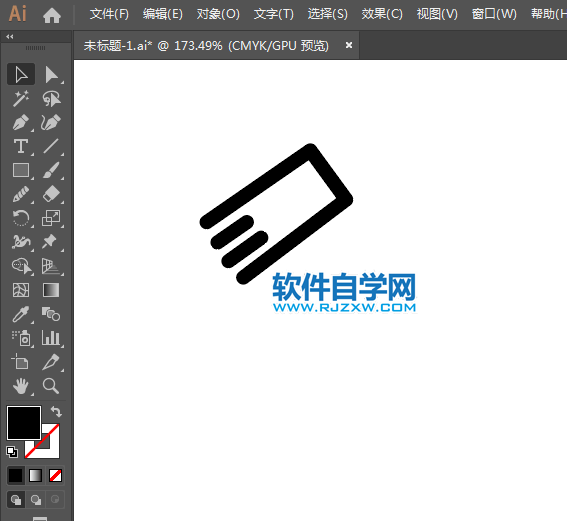The image size is (567, 521).
Task: Select the Line Segment tool
Action: click(51, 146)
